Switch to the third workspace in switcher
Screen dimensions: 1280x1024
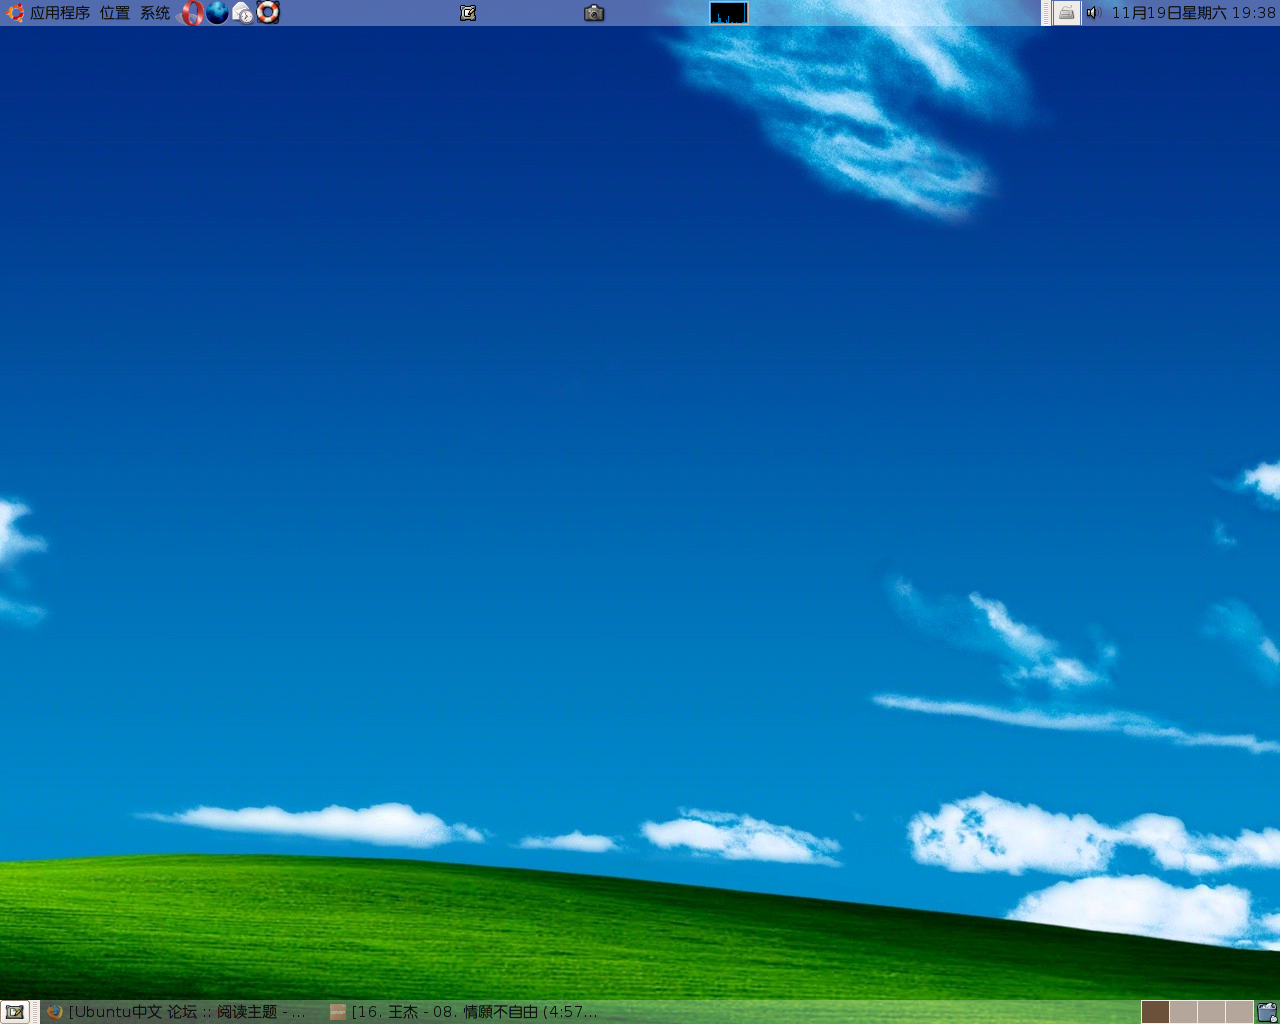[1211, 1012]
